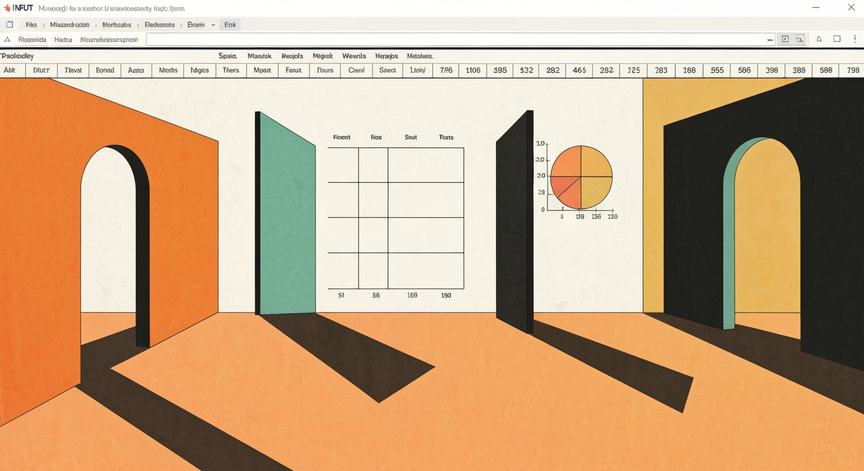This screenshot has height=471, width=864.
Task: Click the Farut column header cell
Action: [x=294, y=70]
